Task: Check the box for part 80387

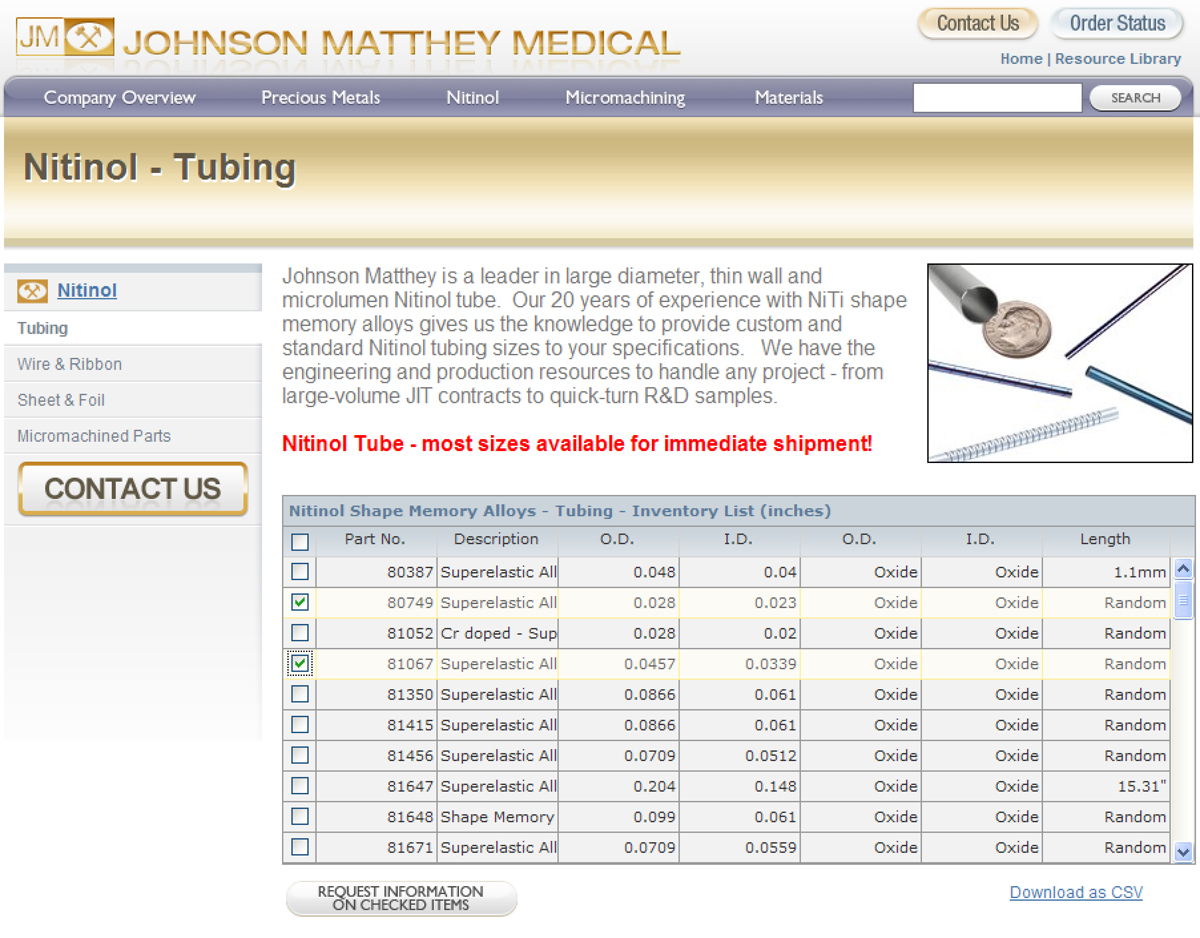Action: 300,572
